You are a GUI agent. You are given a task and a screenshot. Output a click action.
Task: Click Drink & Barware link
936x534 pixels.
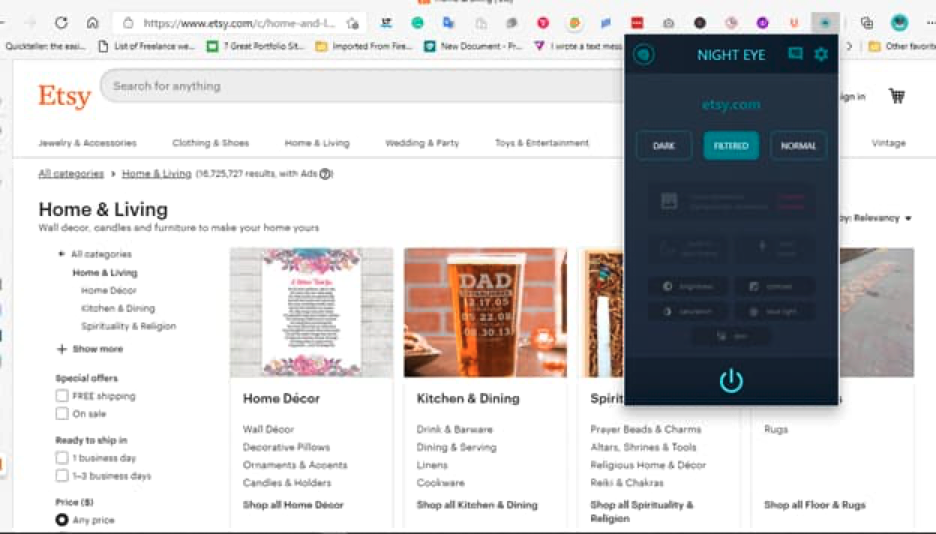click(454, 429)
